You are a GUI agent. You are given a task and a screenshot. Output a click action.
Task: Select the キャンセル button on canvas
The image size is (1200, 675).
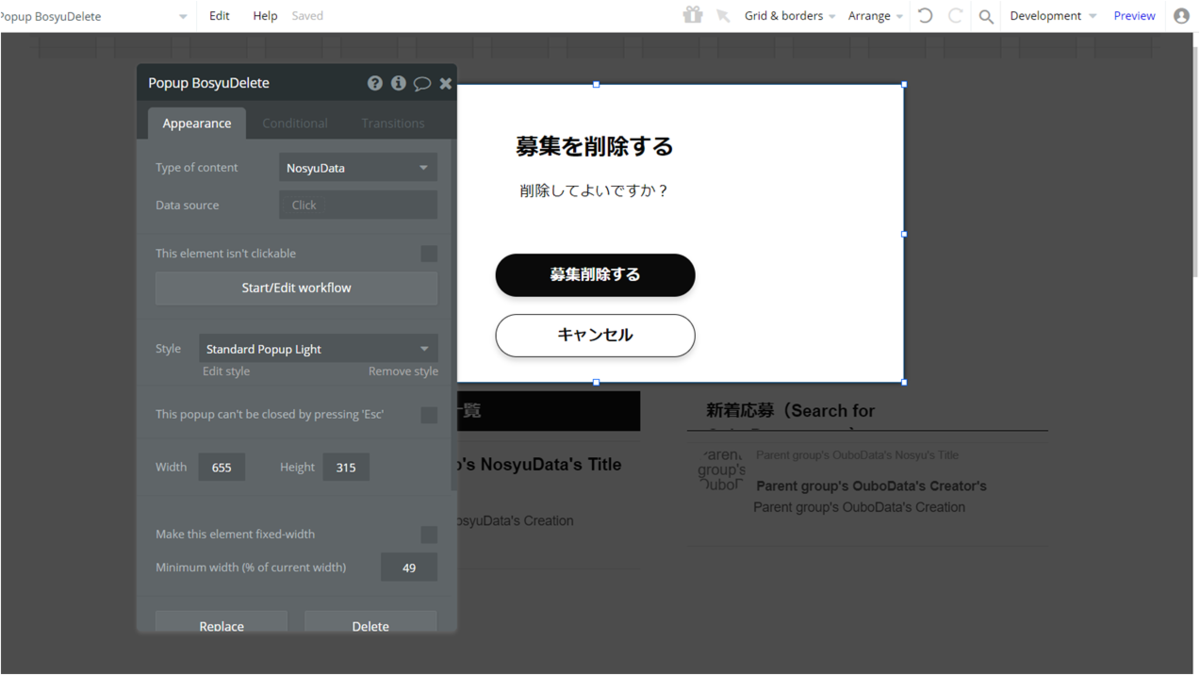[595, 335]
